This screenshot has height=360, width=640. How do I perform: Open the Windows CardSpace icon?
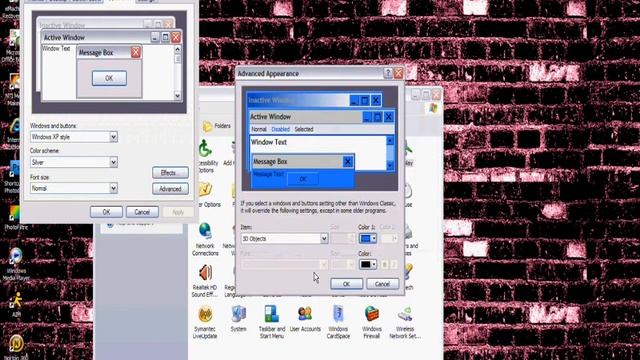(x=338, y=322)
